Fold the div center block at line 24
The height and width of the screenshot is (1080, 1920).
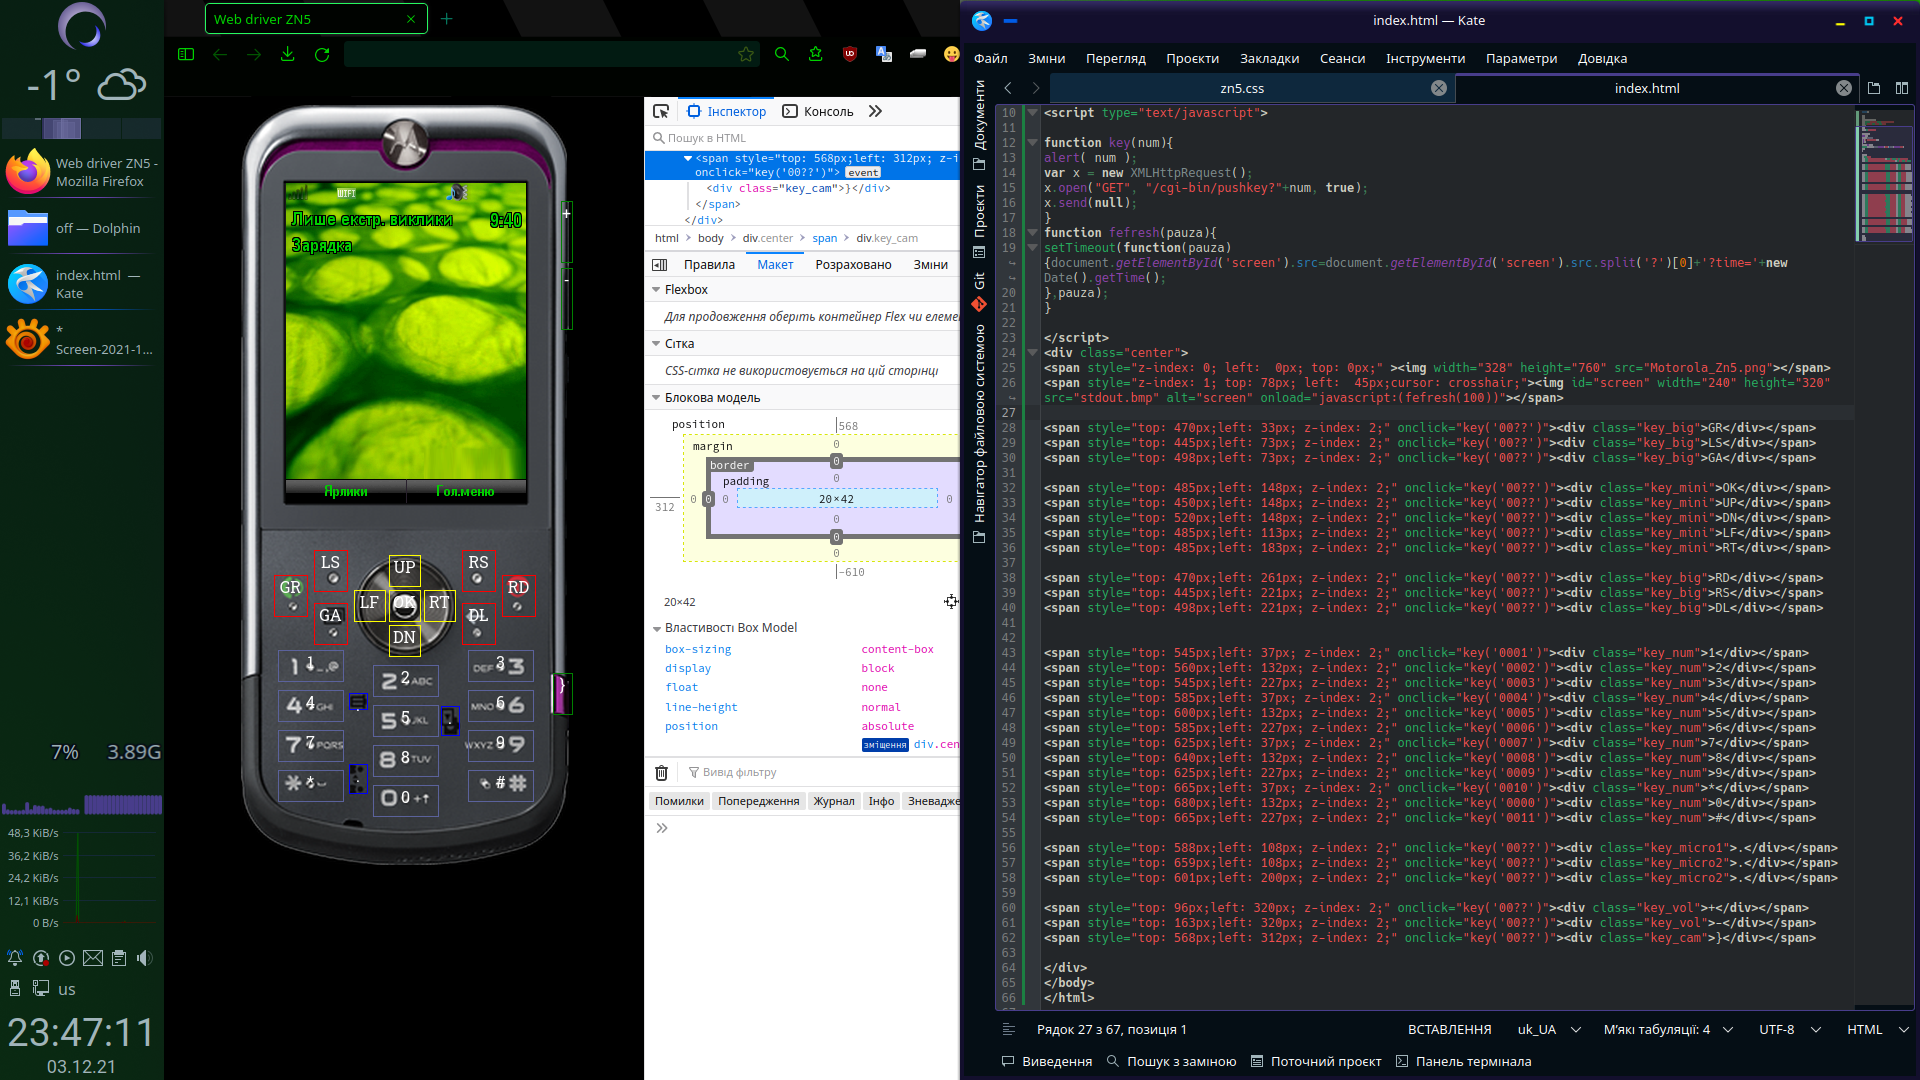1033,353
